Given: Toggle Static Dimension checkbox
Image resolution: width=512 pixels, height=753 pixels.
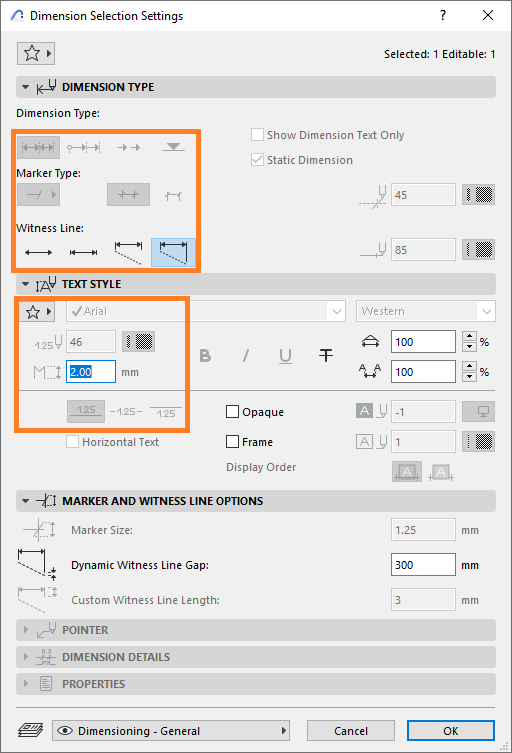Looking at the screenshot, I should (257, 159).
